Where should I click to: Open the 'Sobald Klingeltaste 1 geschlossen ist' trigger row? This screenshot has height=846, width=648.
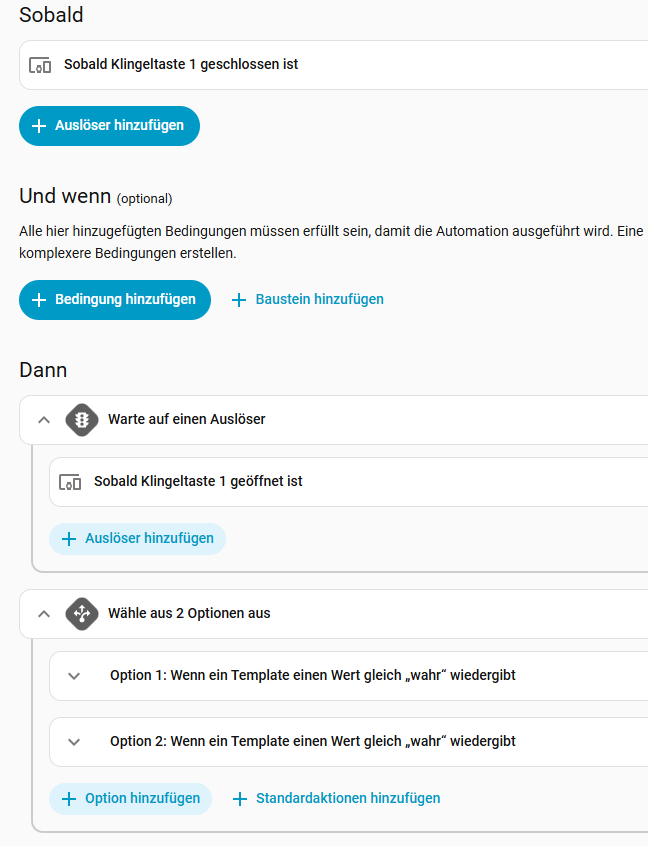(300, 65)
